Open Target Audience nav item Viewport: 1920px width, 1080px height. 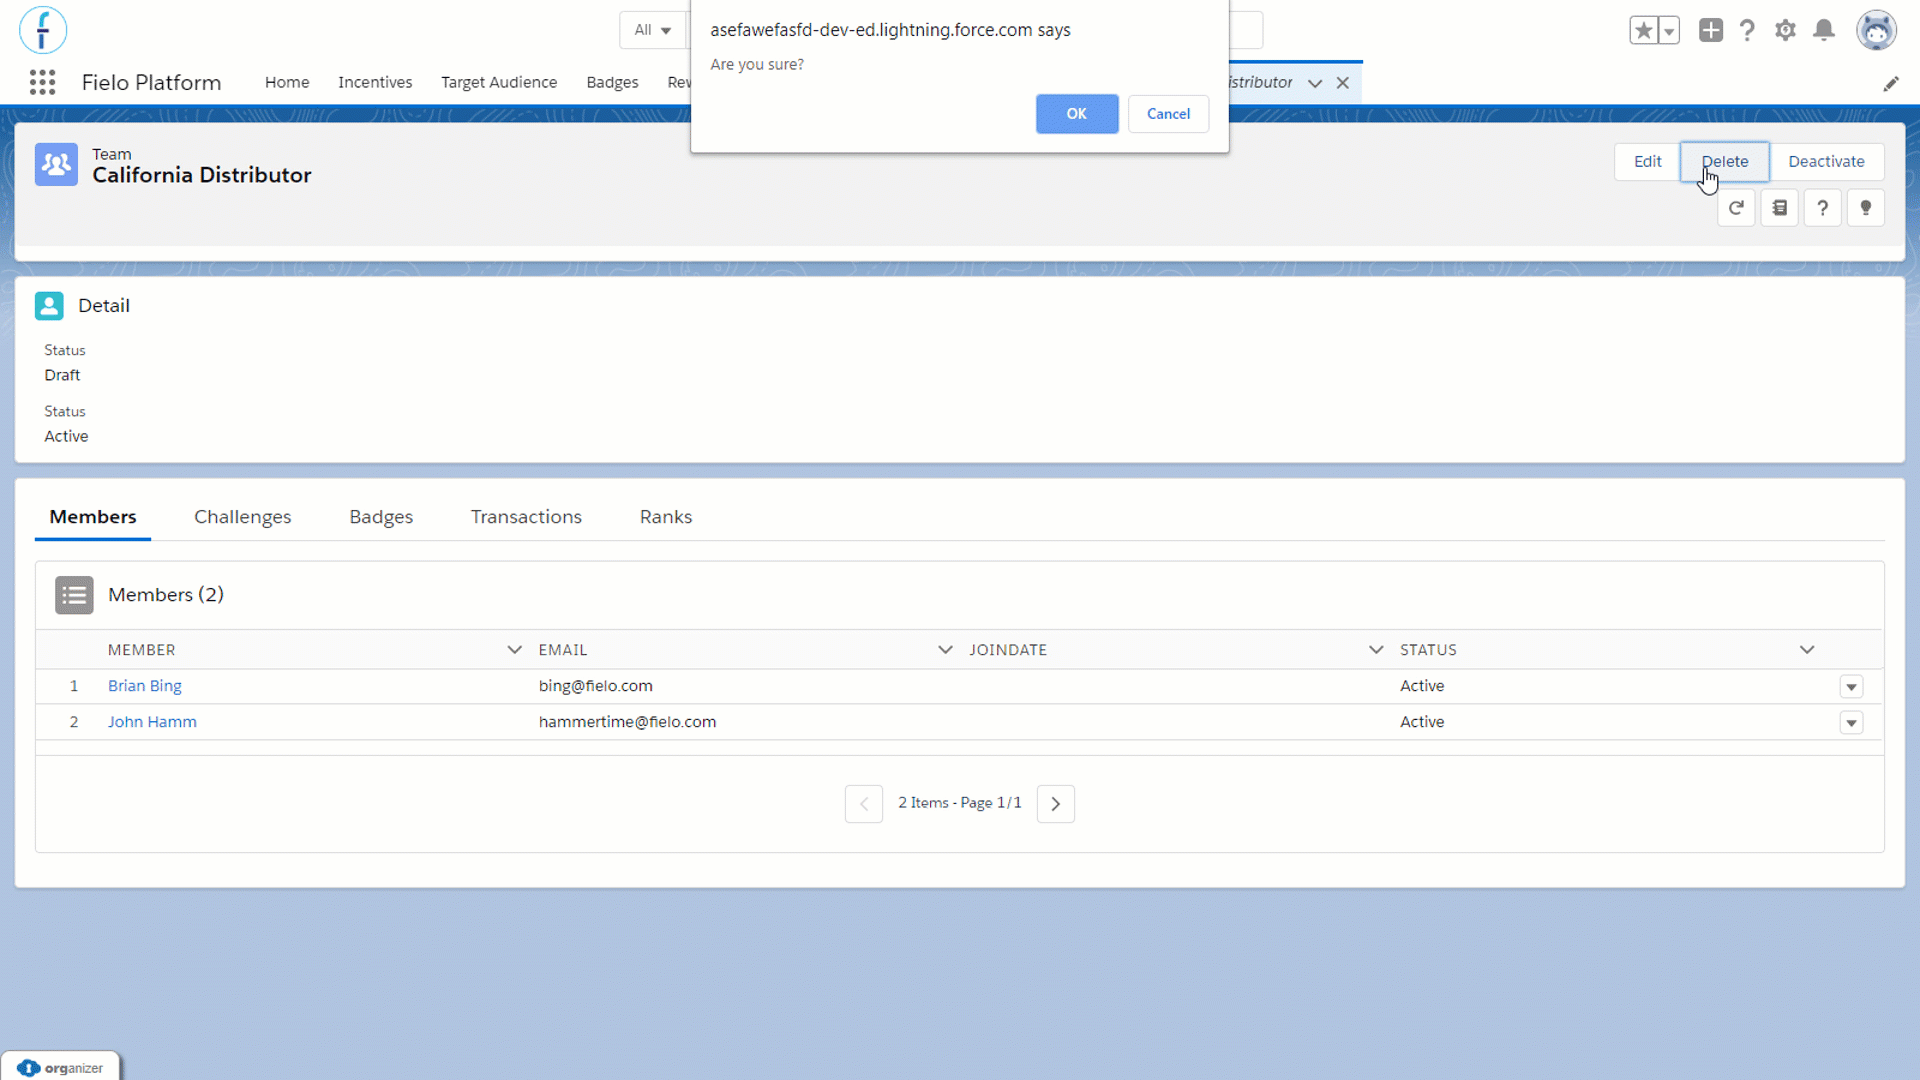click(499, 82)
